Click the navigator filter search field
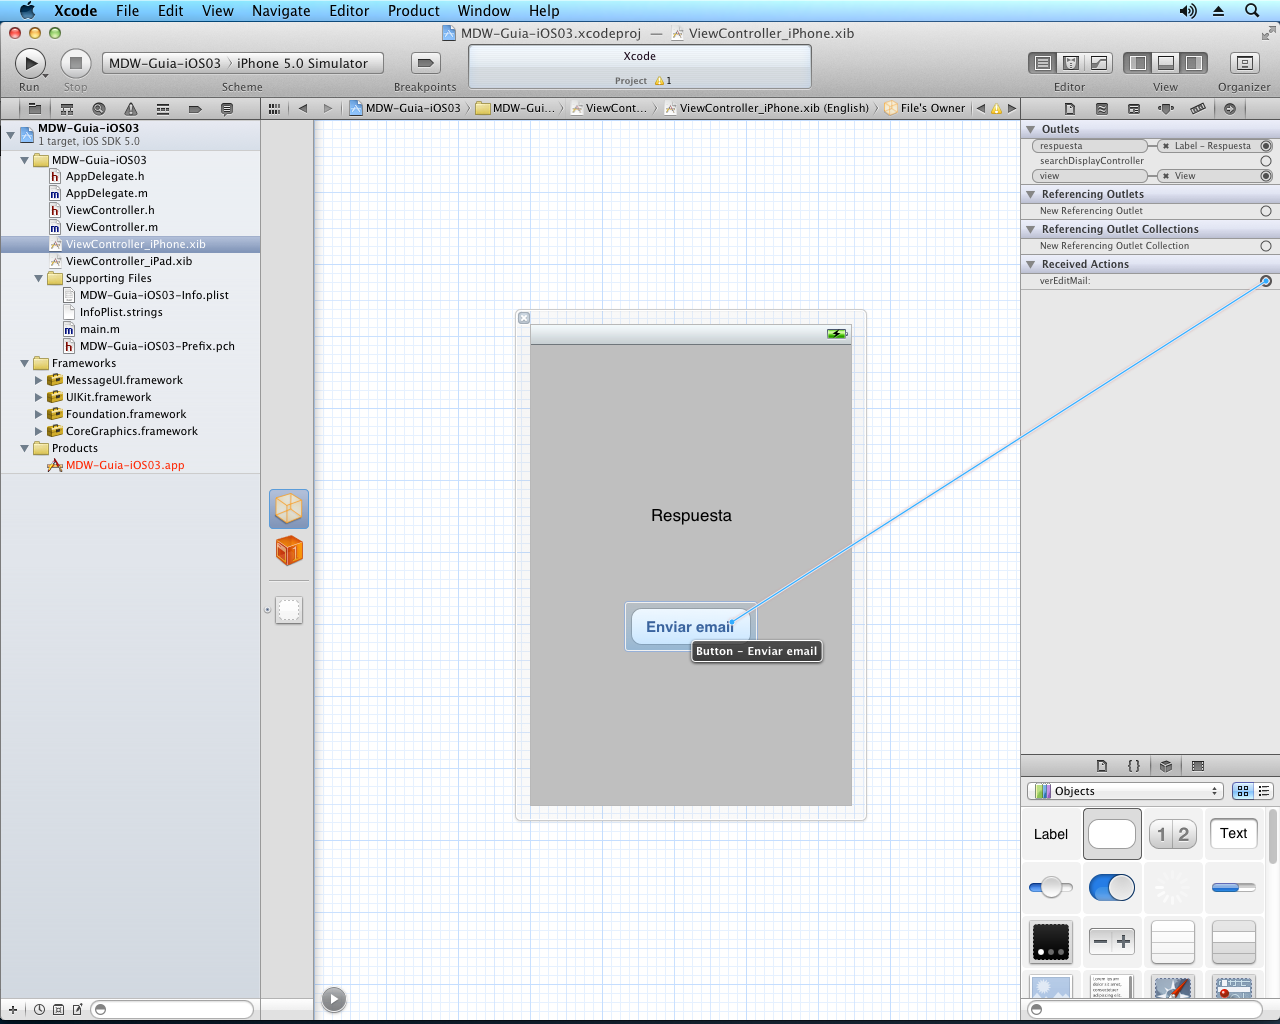The image size is (1280, 1024). click(x=172, y=1010)
